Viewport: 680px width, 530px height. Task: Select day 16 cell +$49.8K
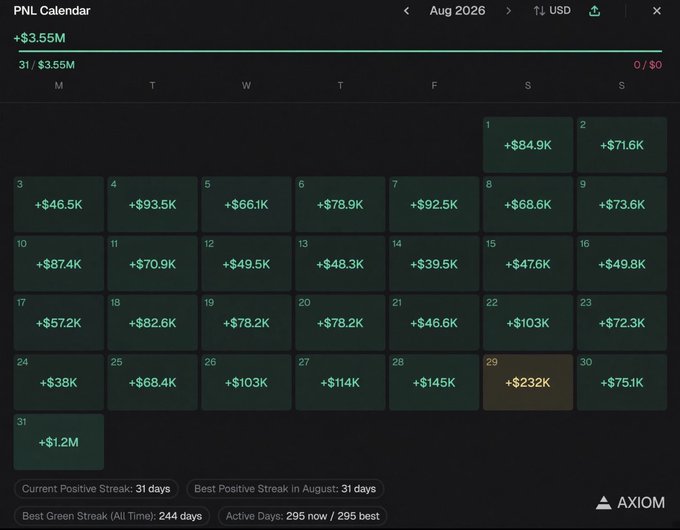622,263
